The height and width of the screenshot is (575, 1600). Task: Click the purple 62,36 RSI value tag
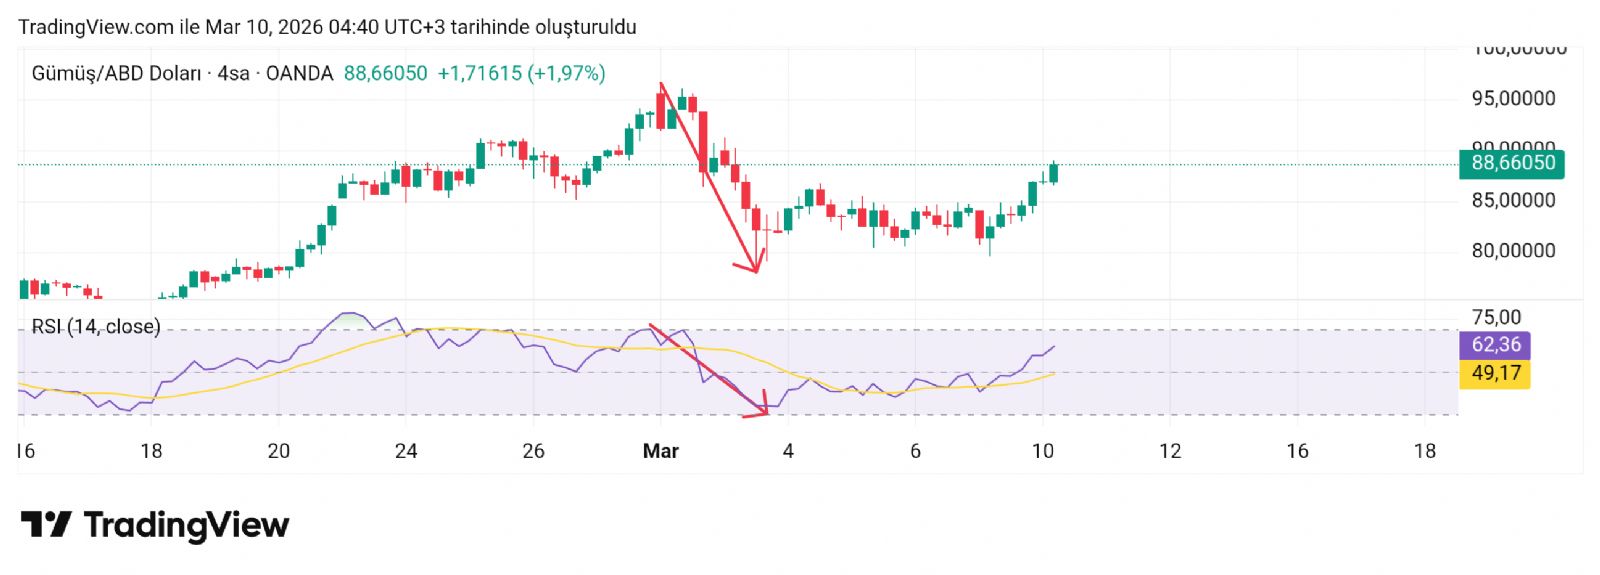click(1495, 345)
